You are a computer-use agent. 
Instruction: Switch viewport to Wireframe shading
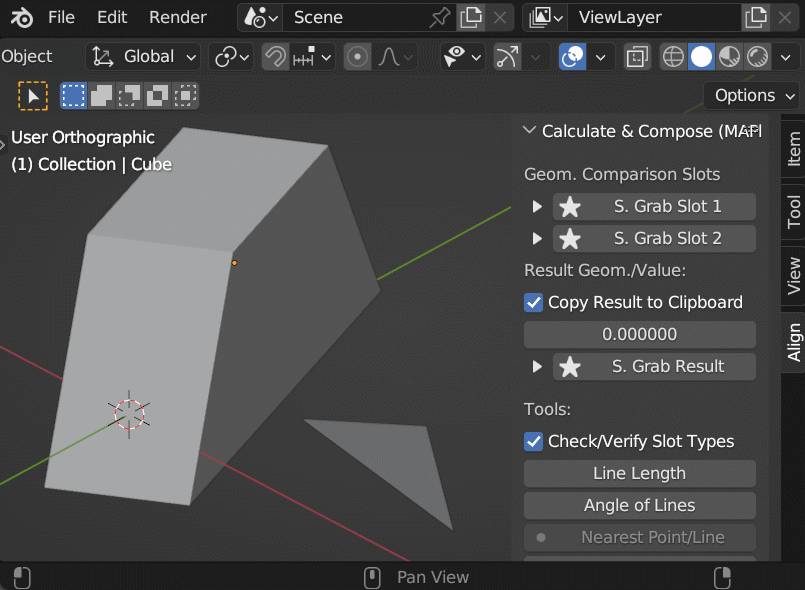(x=672, y=57)
